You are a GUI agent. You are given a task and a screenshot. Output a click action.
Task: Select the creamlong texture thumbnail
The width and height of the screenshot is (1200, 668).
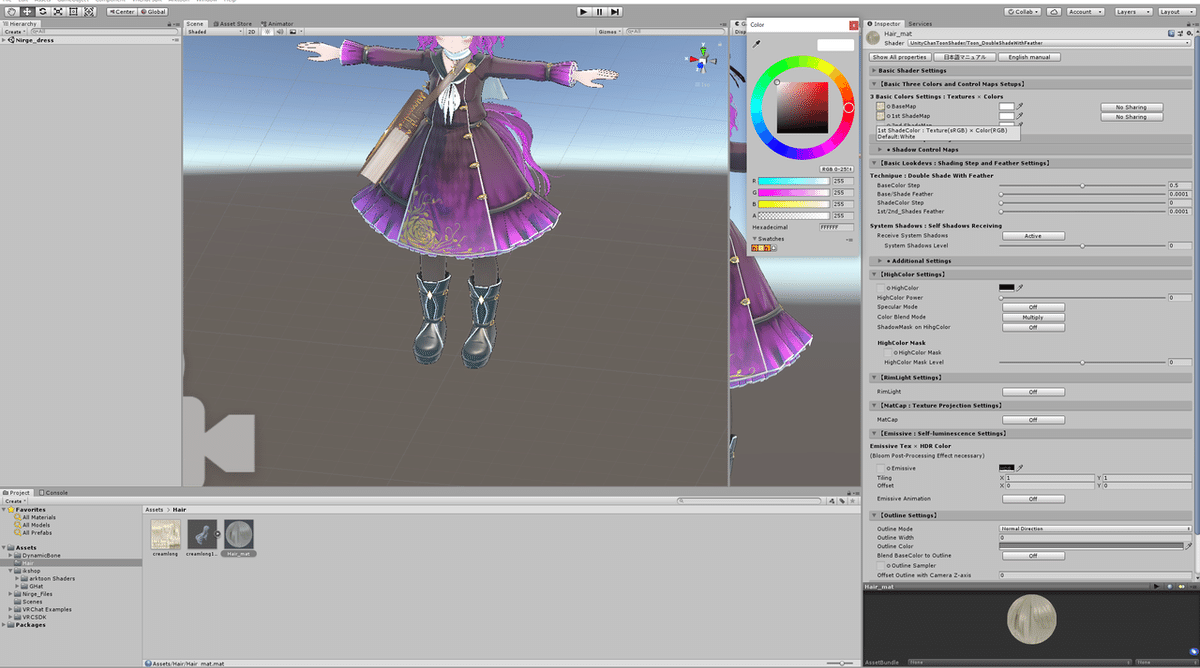point(165,535)
